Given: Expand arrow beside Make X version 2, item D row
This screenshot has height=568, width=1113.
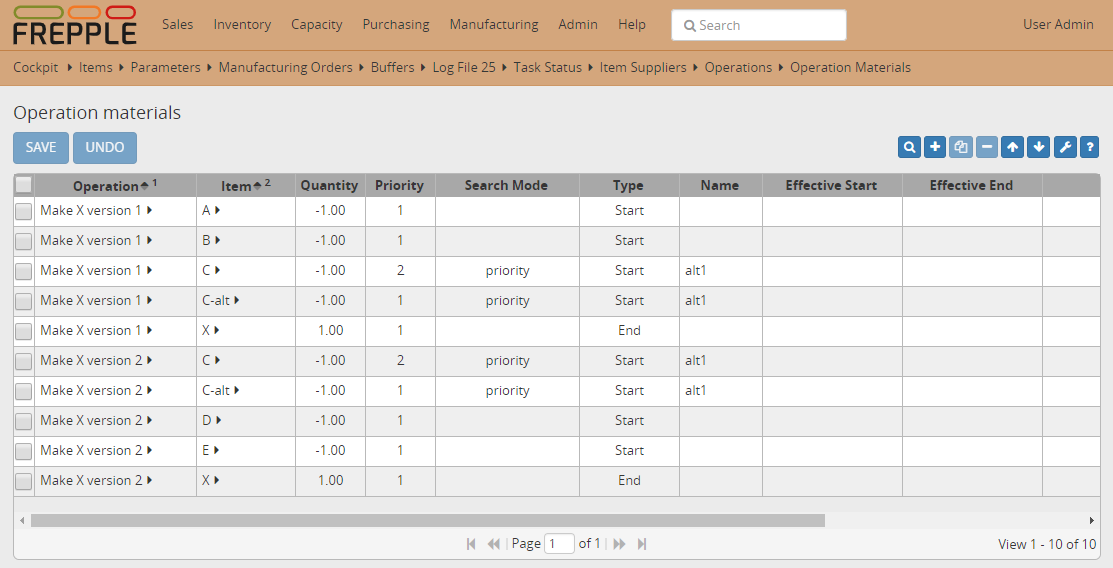Looking at the screenshot, I should [x=149, y=420].
